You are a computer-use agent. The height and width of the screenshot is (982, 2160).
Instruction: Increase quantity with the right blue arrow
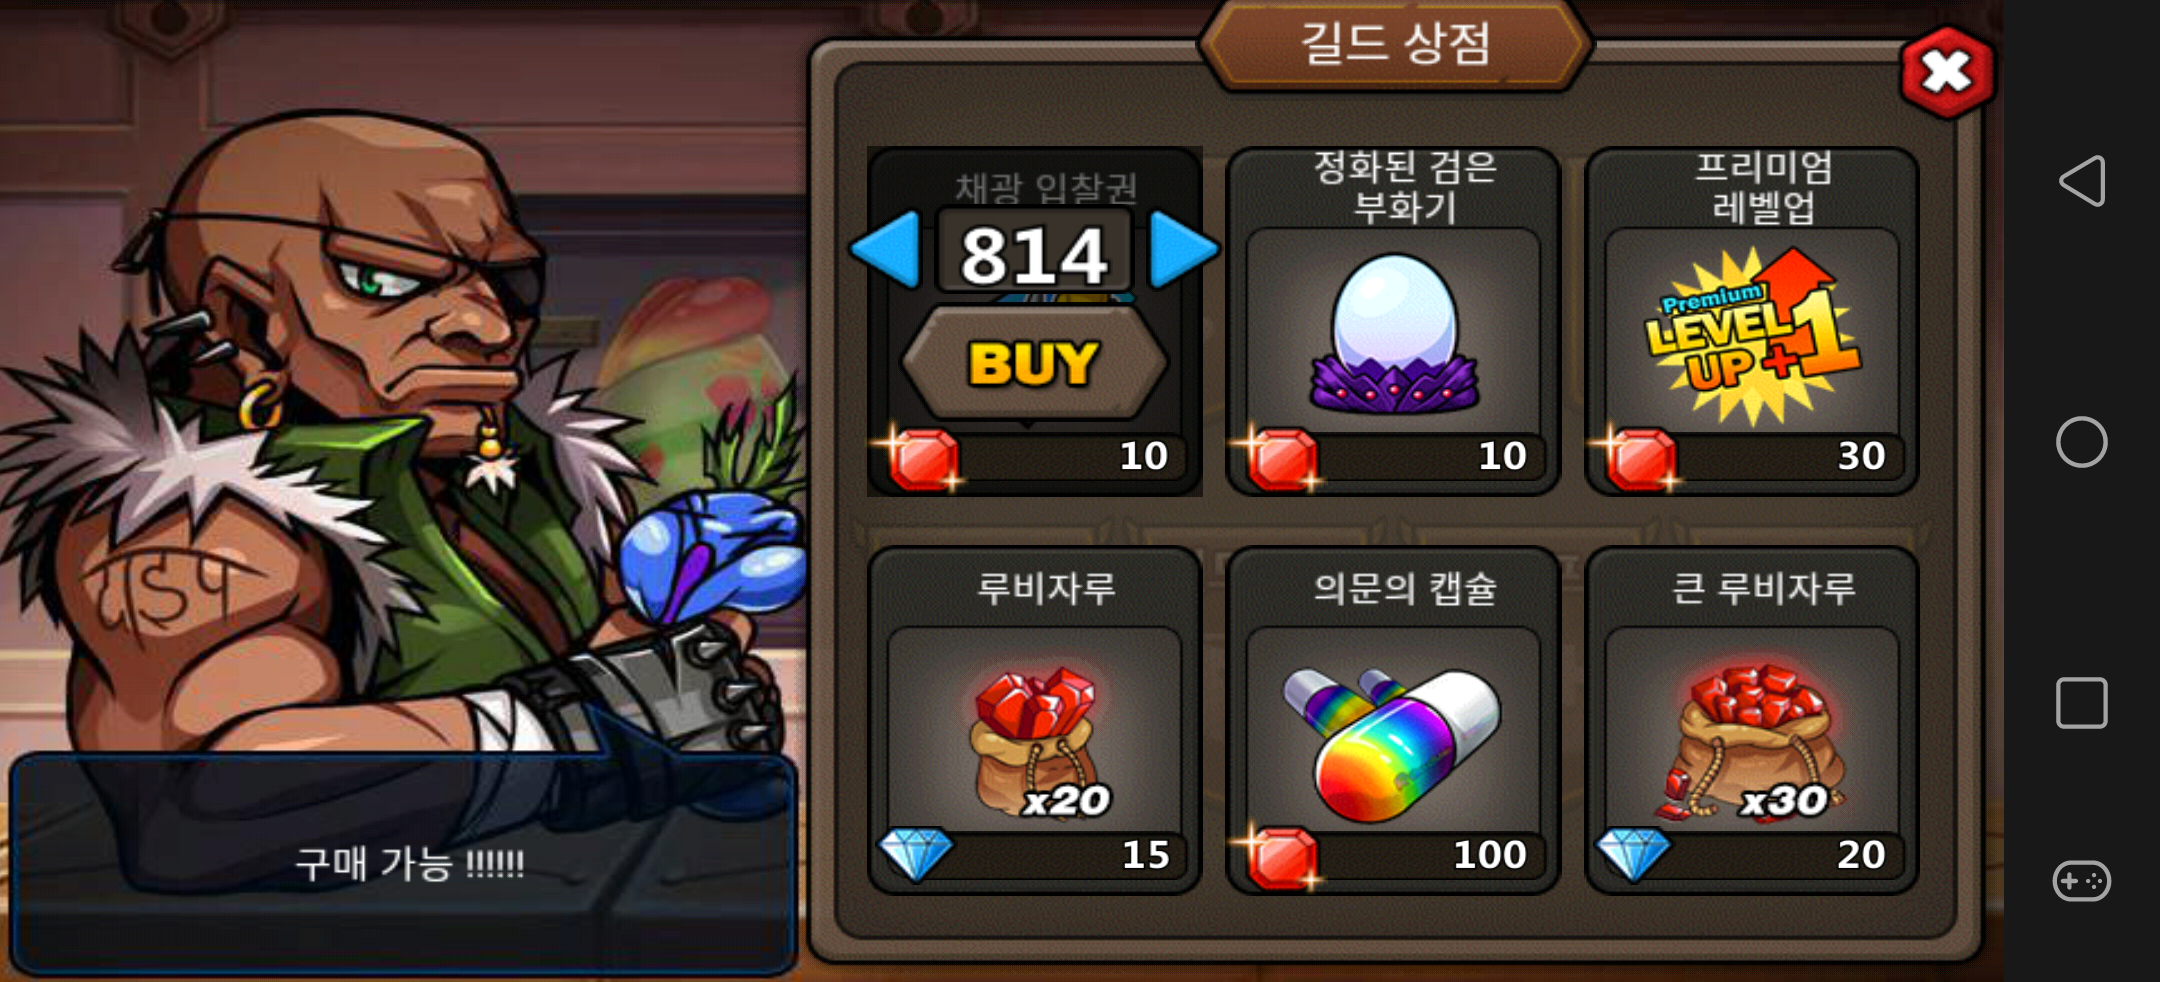pyautogui.click(x=1183, y=249)
